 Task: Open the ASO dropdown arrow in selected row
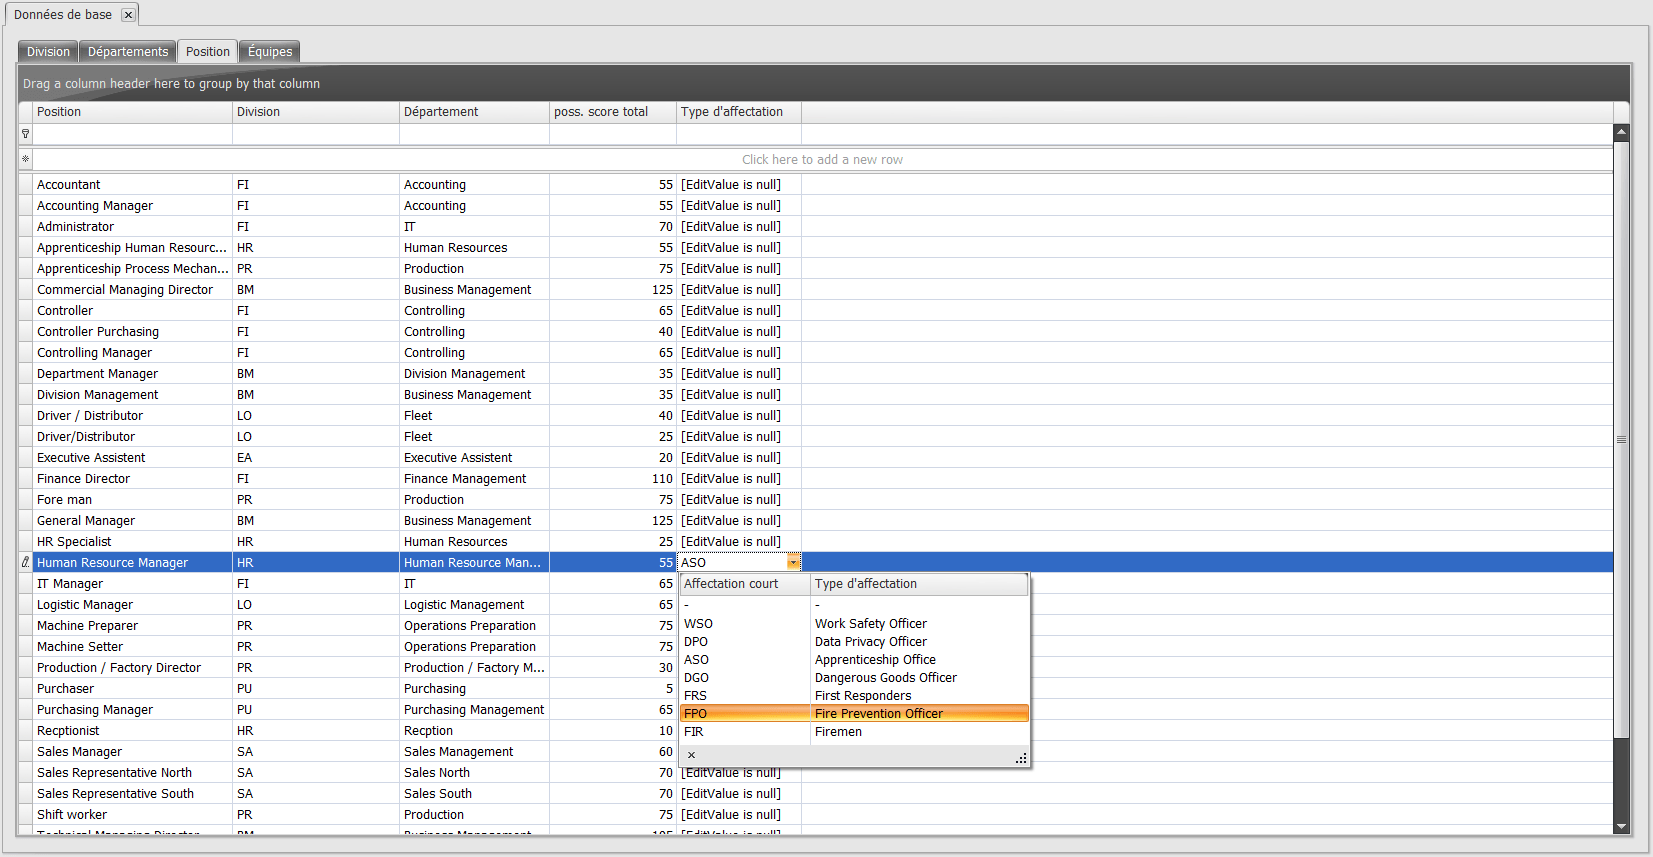[x=793, y=563]
